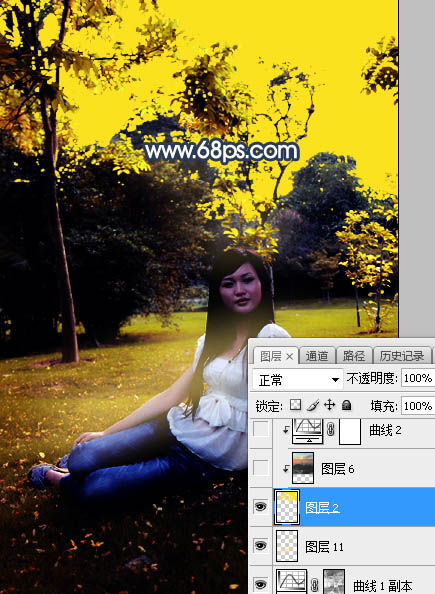Open the 历史记录 tab
The height and width of the screenshot is (594, 435).
(402, 356)
